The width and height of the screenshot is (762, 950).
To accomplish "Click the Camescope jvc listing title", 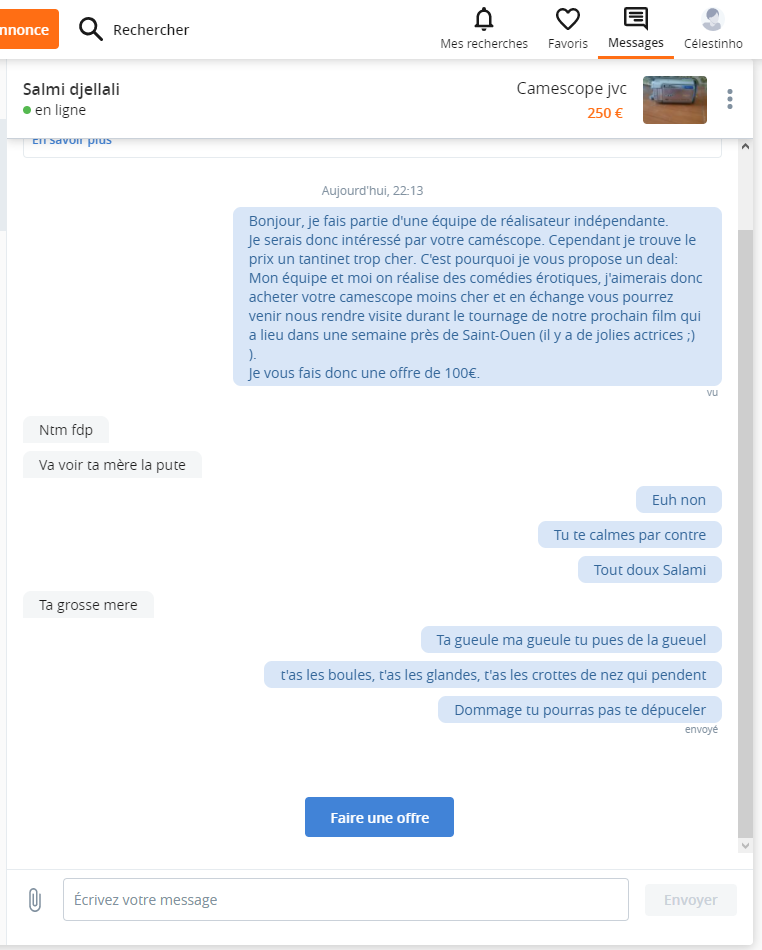I will click(x=571, y=88).
